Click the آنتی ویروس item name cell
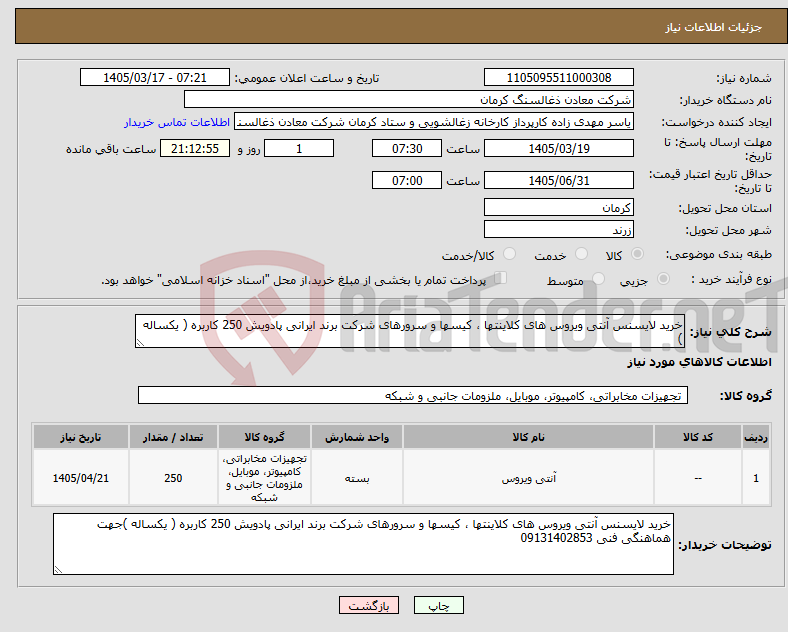 528,478
